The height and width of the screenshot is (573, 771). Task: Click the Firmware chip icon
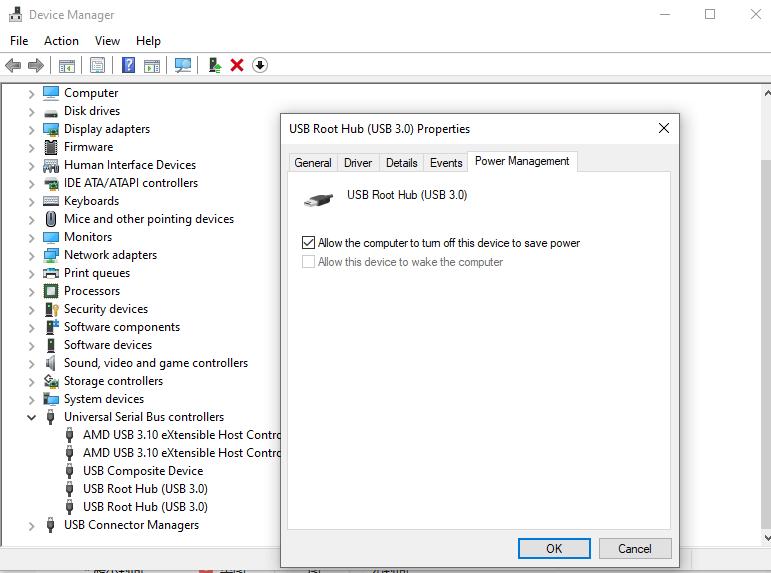[x=51, y=147]
